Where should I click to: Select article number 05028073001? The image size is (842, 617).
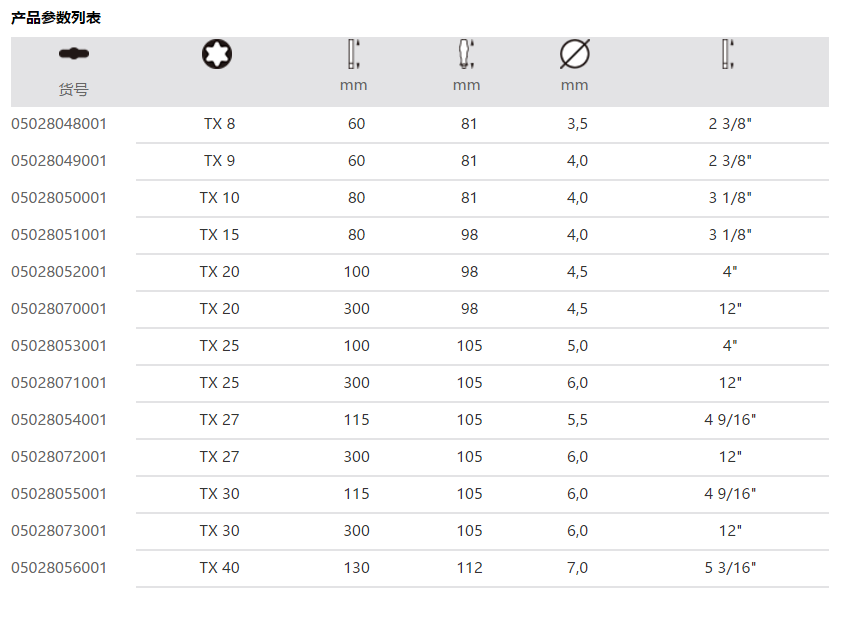point(59,531)
